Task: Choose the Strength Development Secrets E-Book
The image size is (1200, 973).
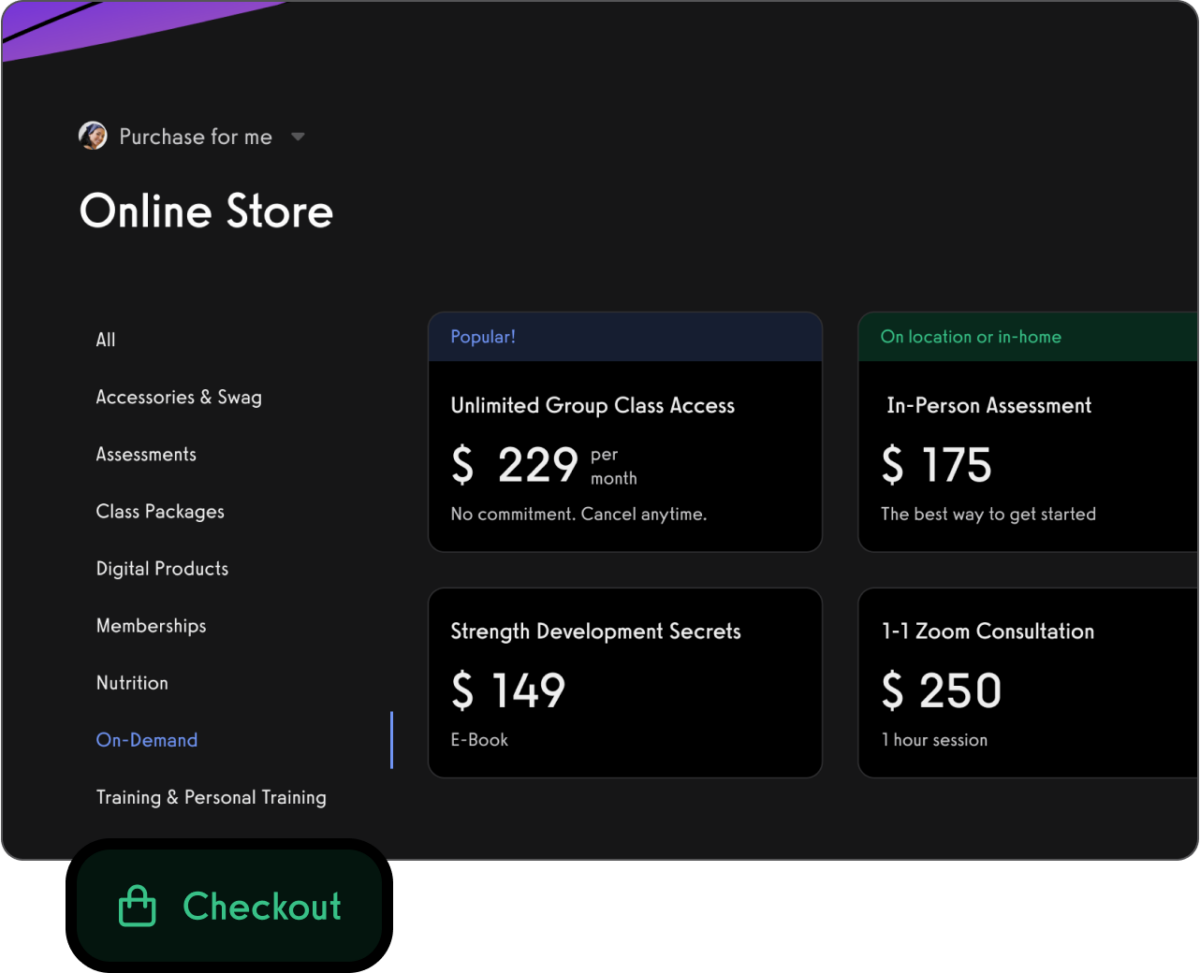Action: [x=625, y=682]
